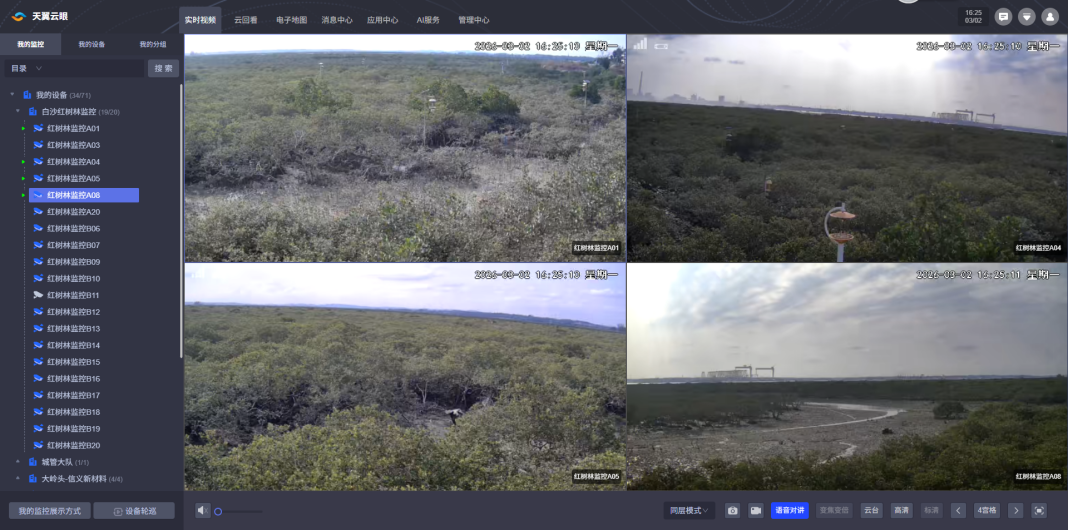Toggle the mute speaker icon

tap(203, 510)
